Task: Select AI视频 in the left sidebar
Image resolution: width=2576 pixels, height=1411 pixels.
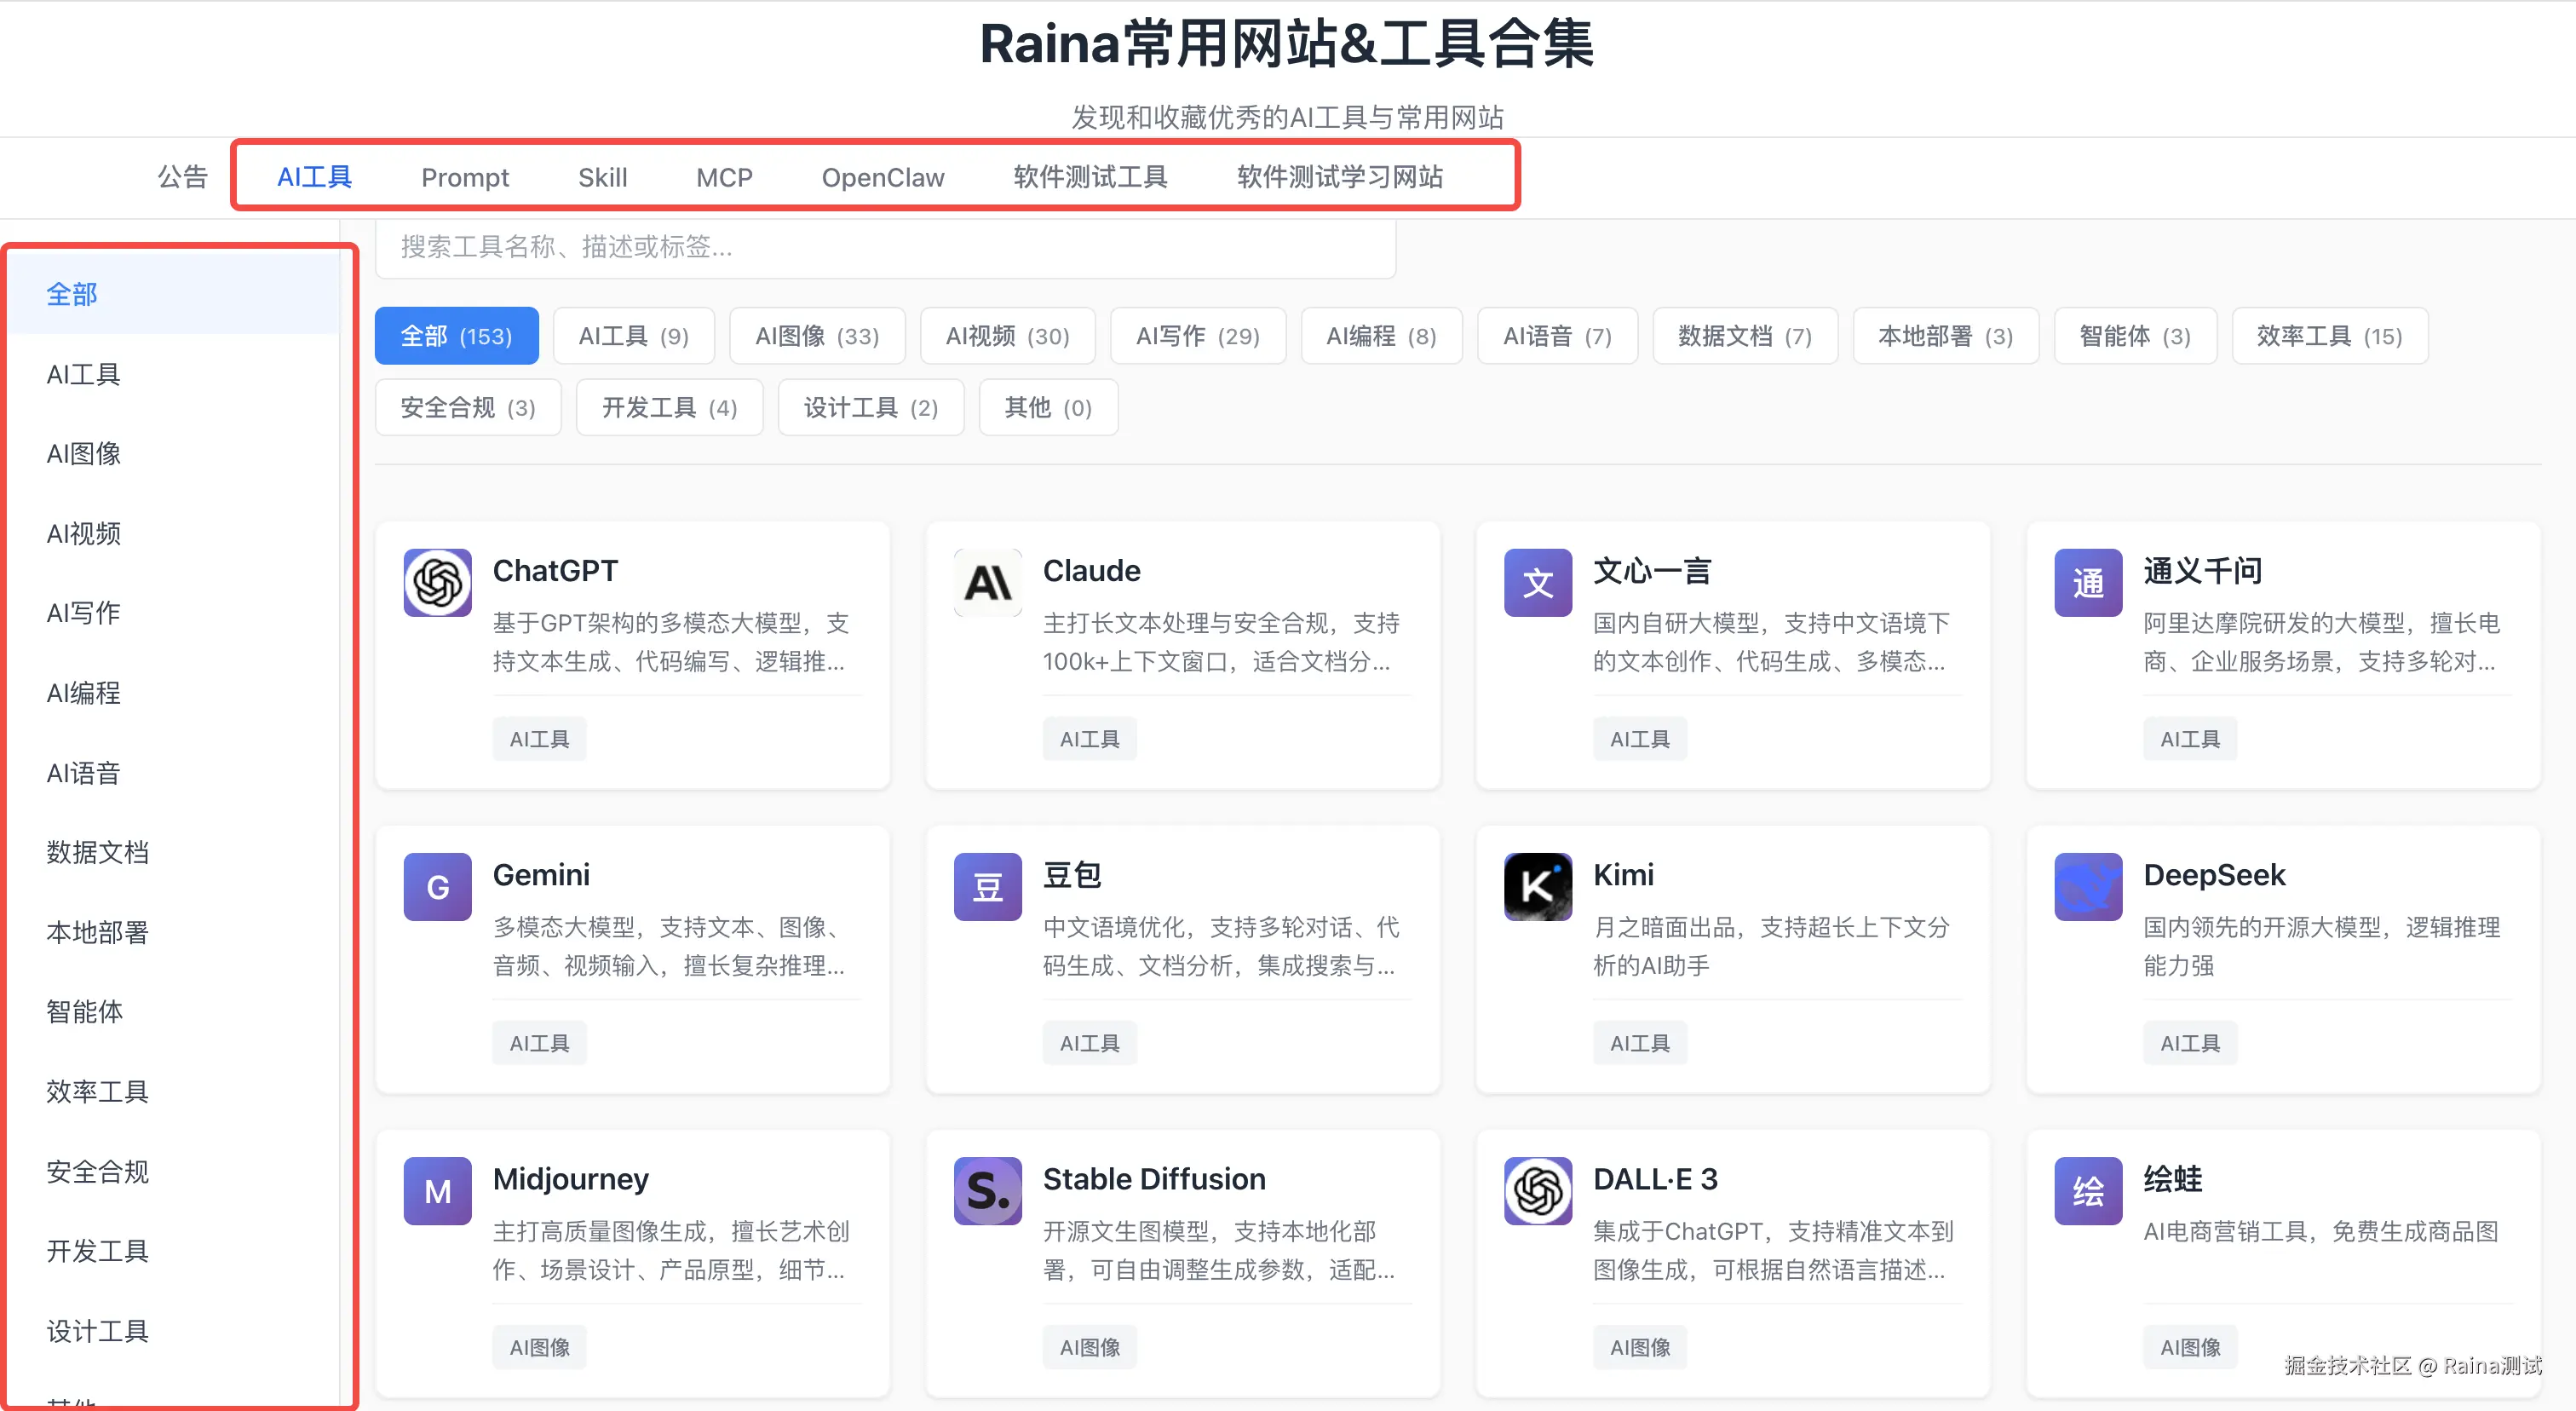Action: point(83,533)
